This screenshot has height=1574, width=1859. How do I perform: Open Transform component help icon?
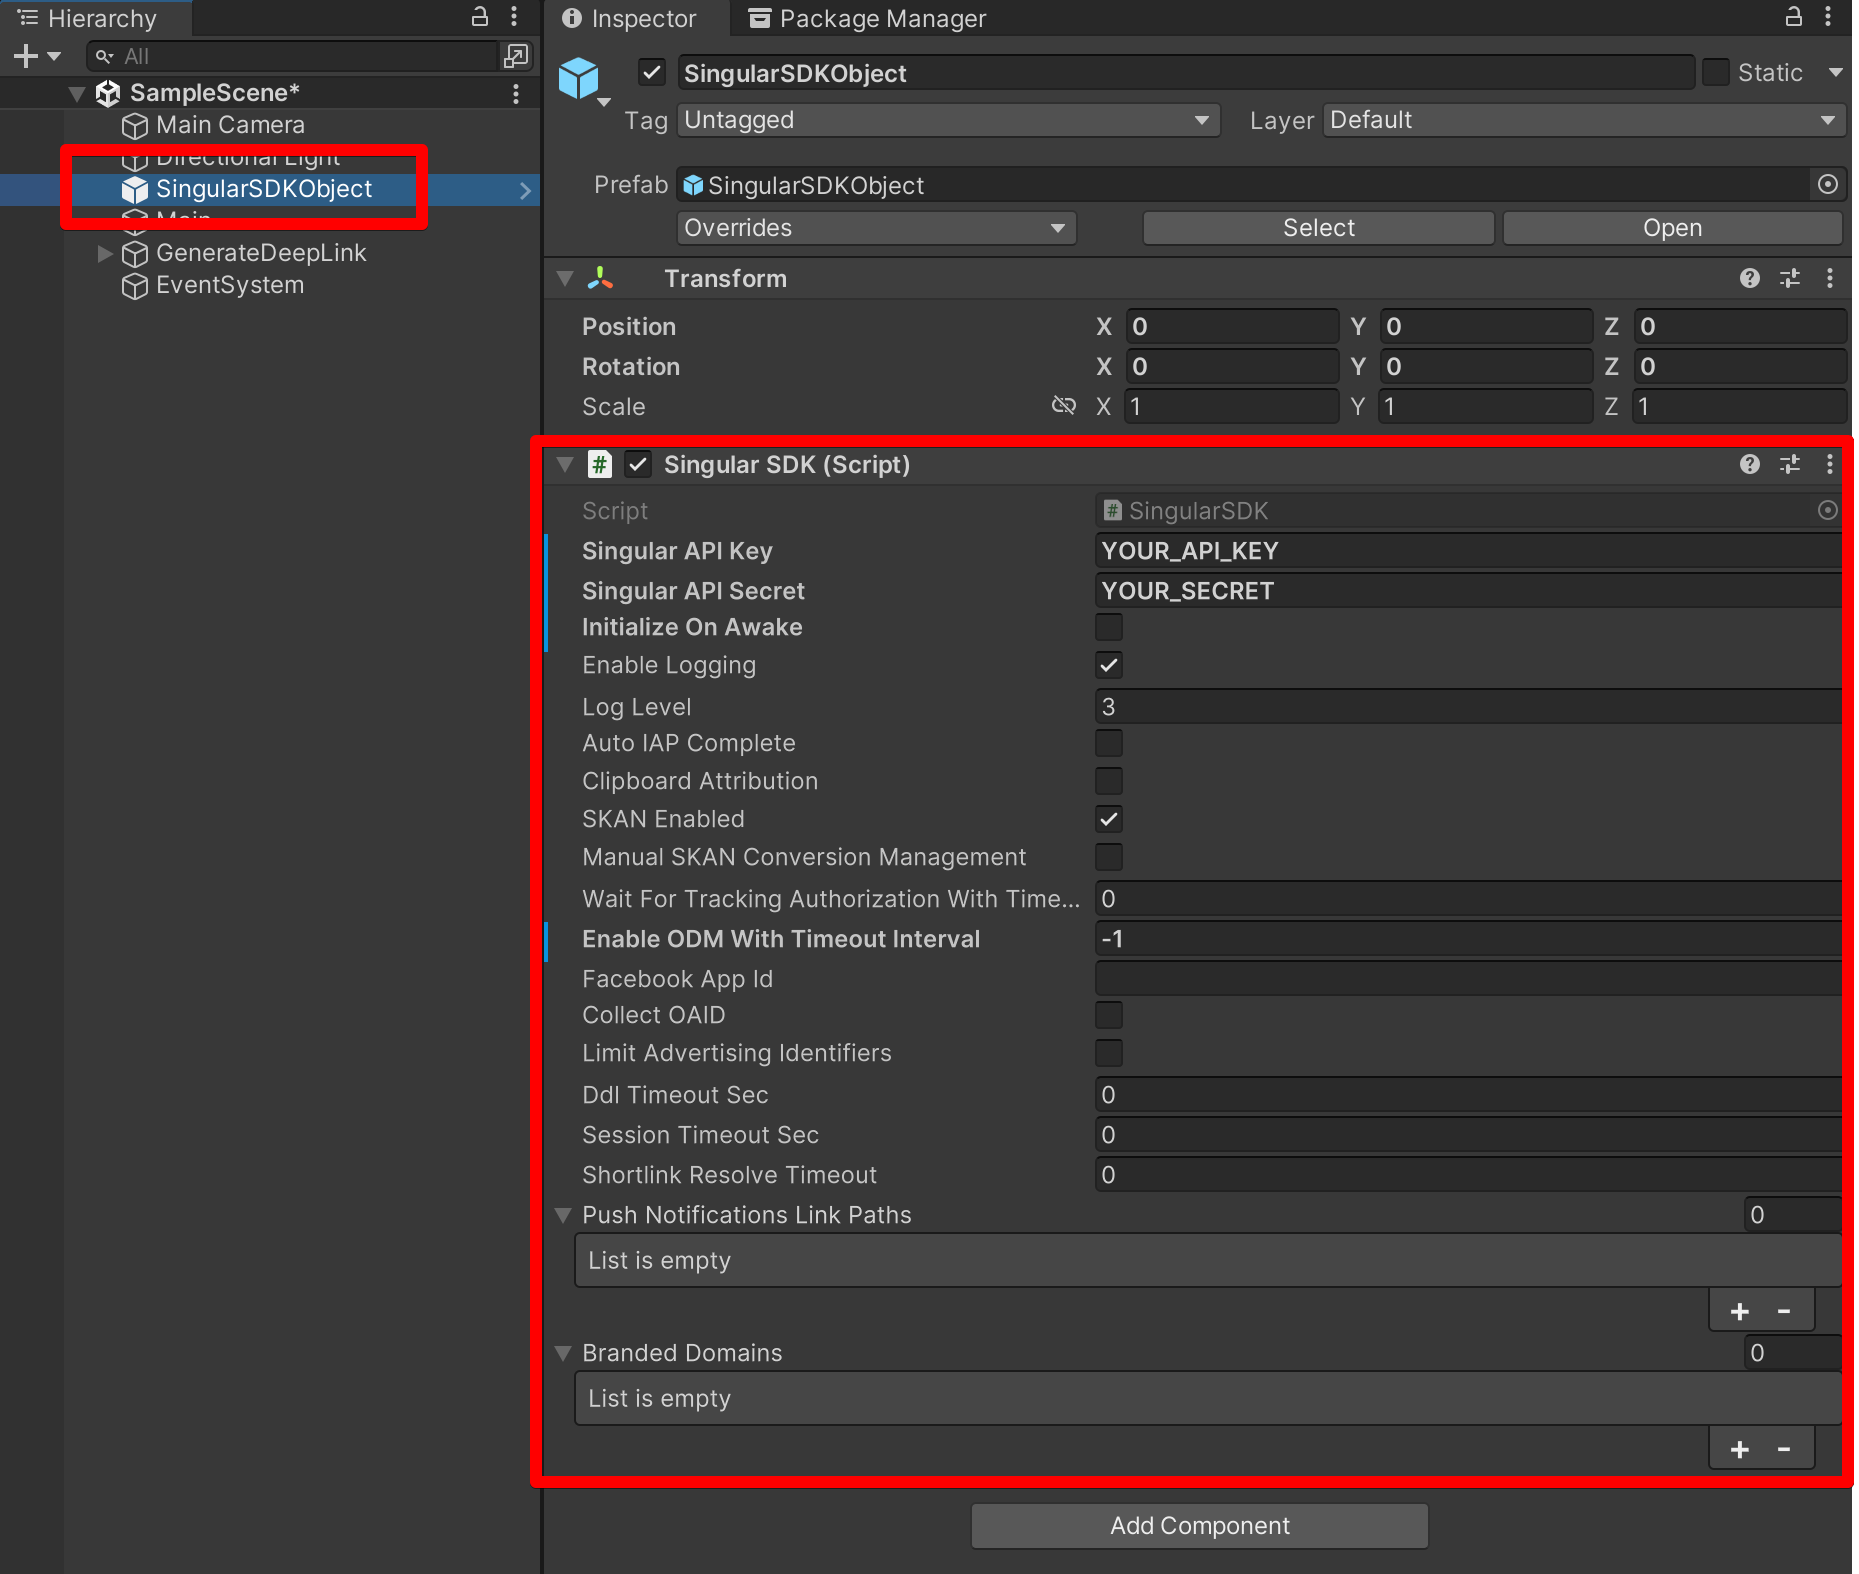point(1749,279)
